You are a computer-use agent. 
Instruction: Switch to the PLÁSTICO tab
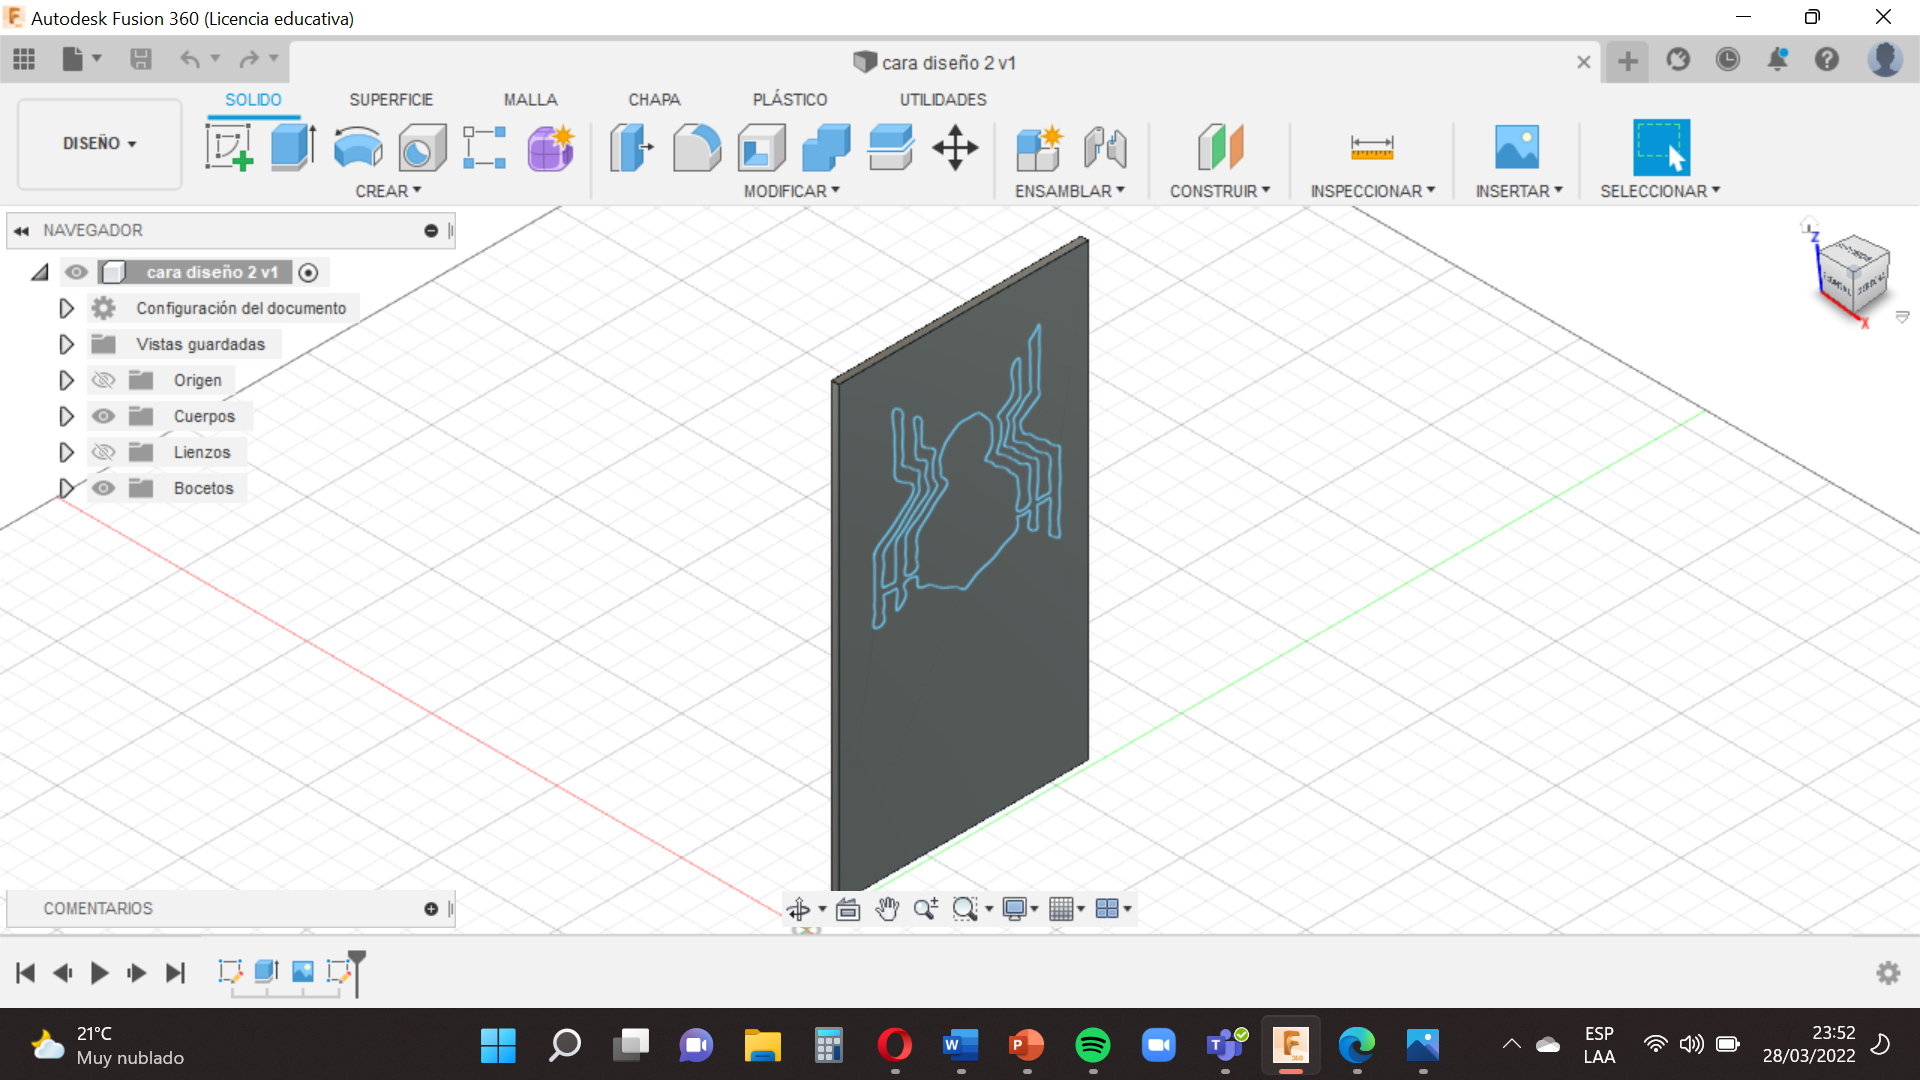790,100
